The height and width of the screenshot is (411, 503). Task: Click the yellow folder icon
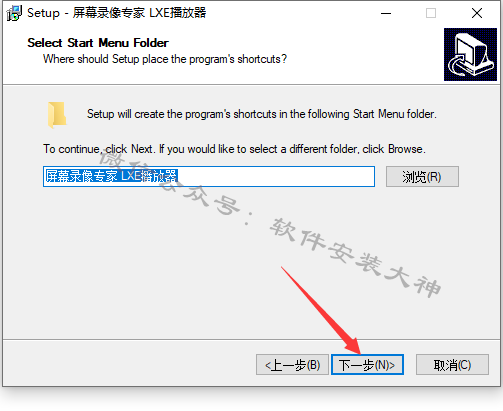pyautogui.click(x=57, y=115)
